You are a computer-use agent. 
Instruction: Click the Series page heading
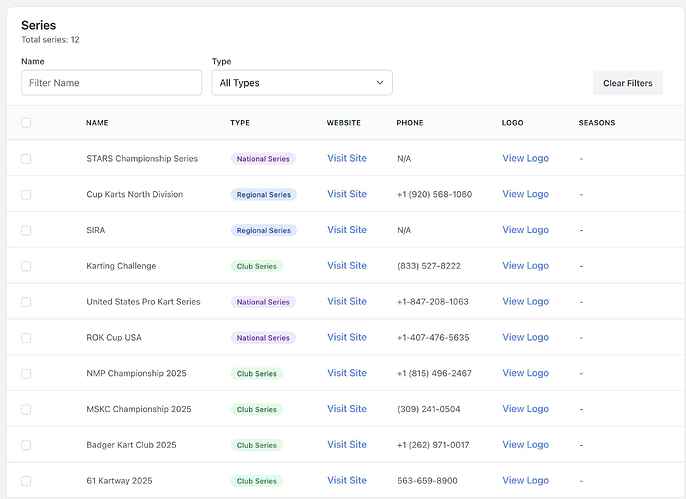tap(38, 25)
